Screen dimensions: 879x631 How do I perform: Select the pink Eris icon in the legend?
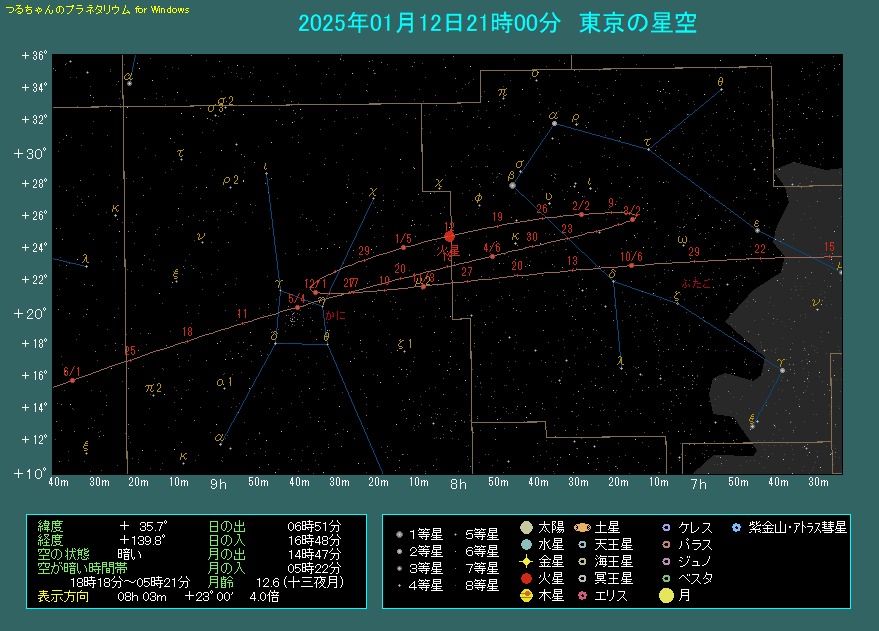point(583,596)
